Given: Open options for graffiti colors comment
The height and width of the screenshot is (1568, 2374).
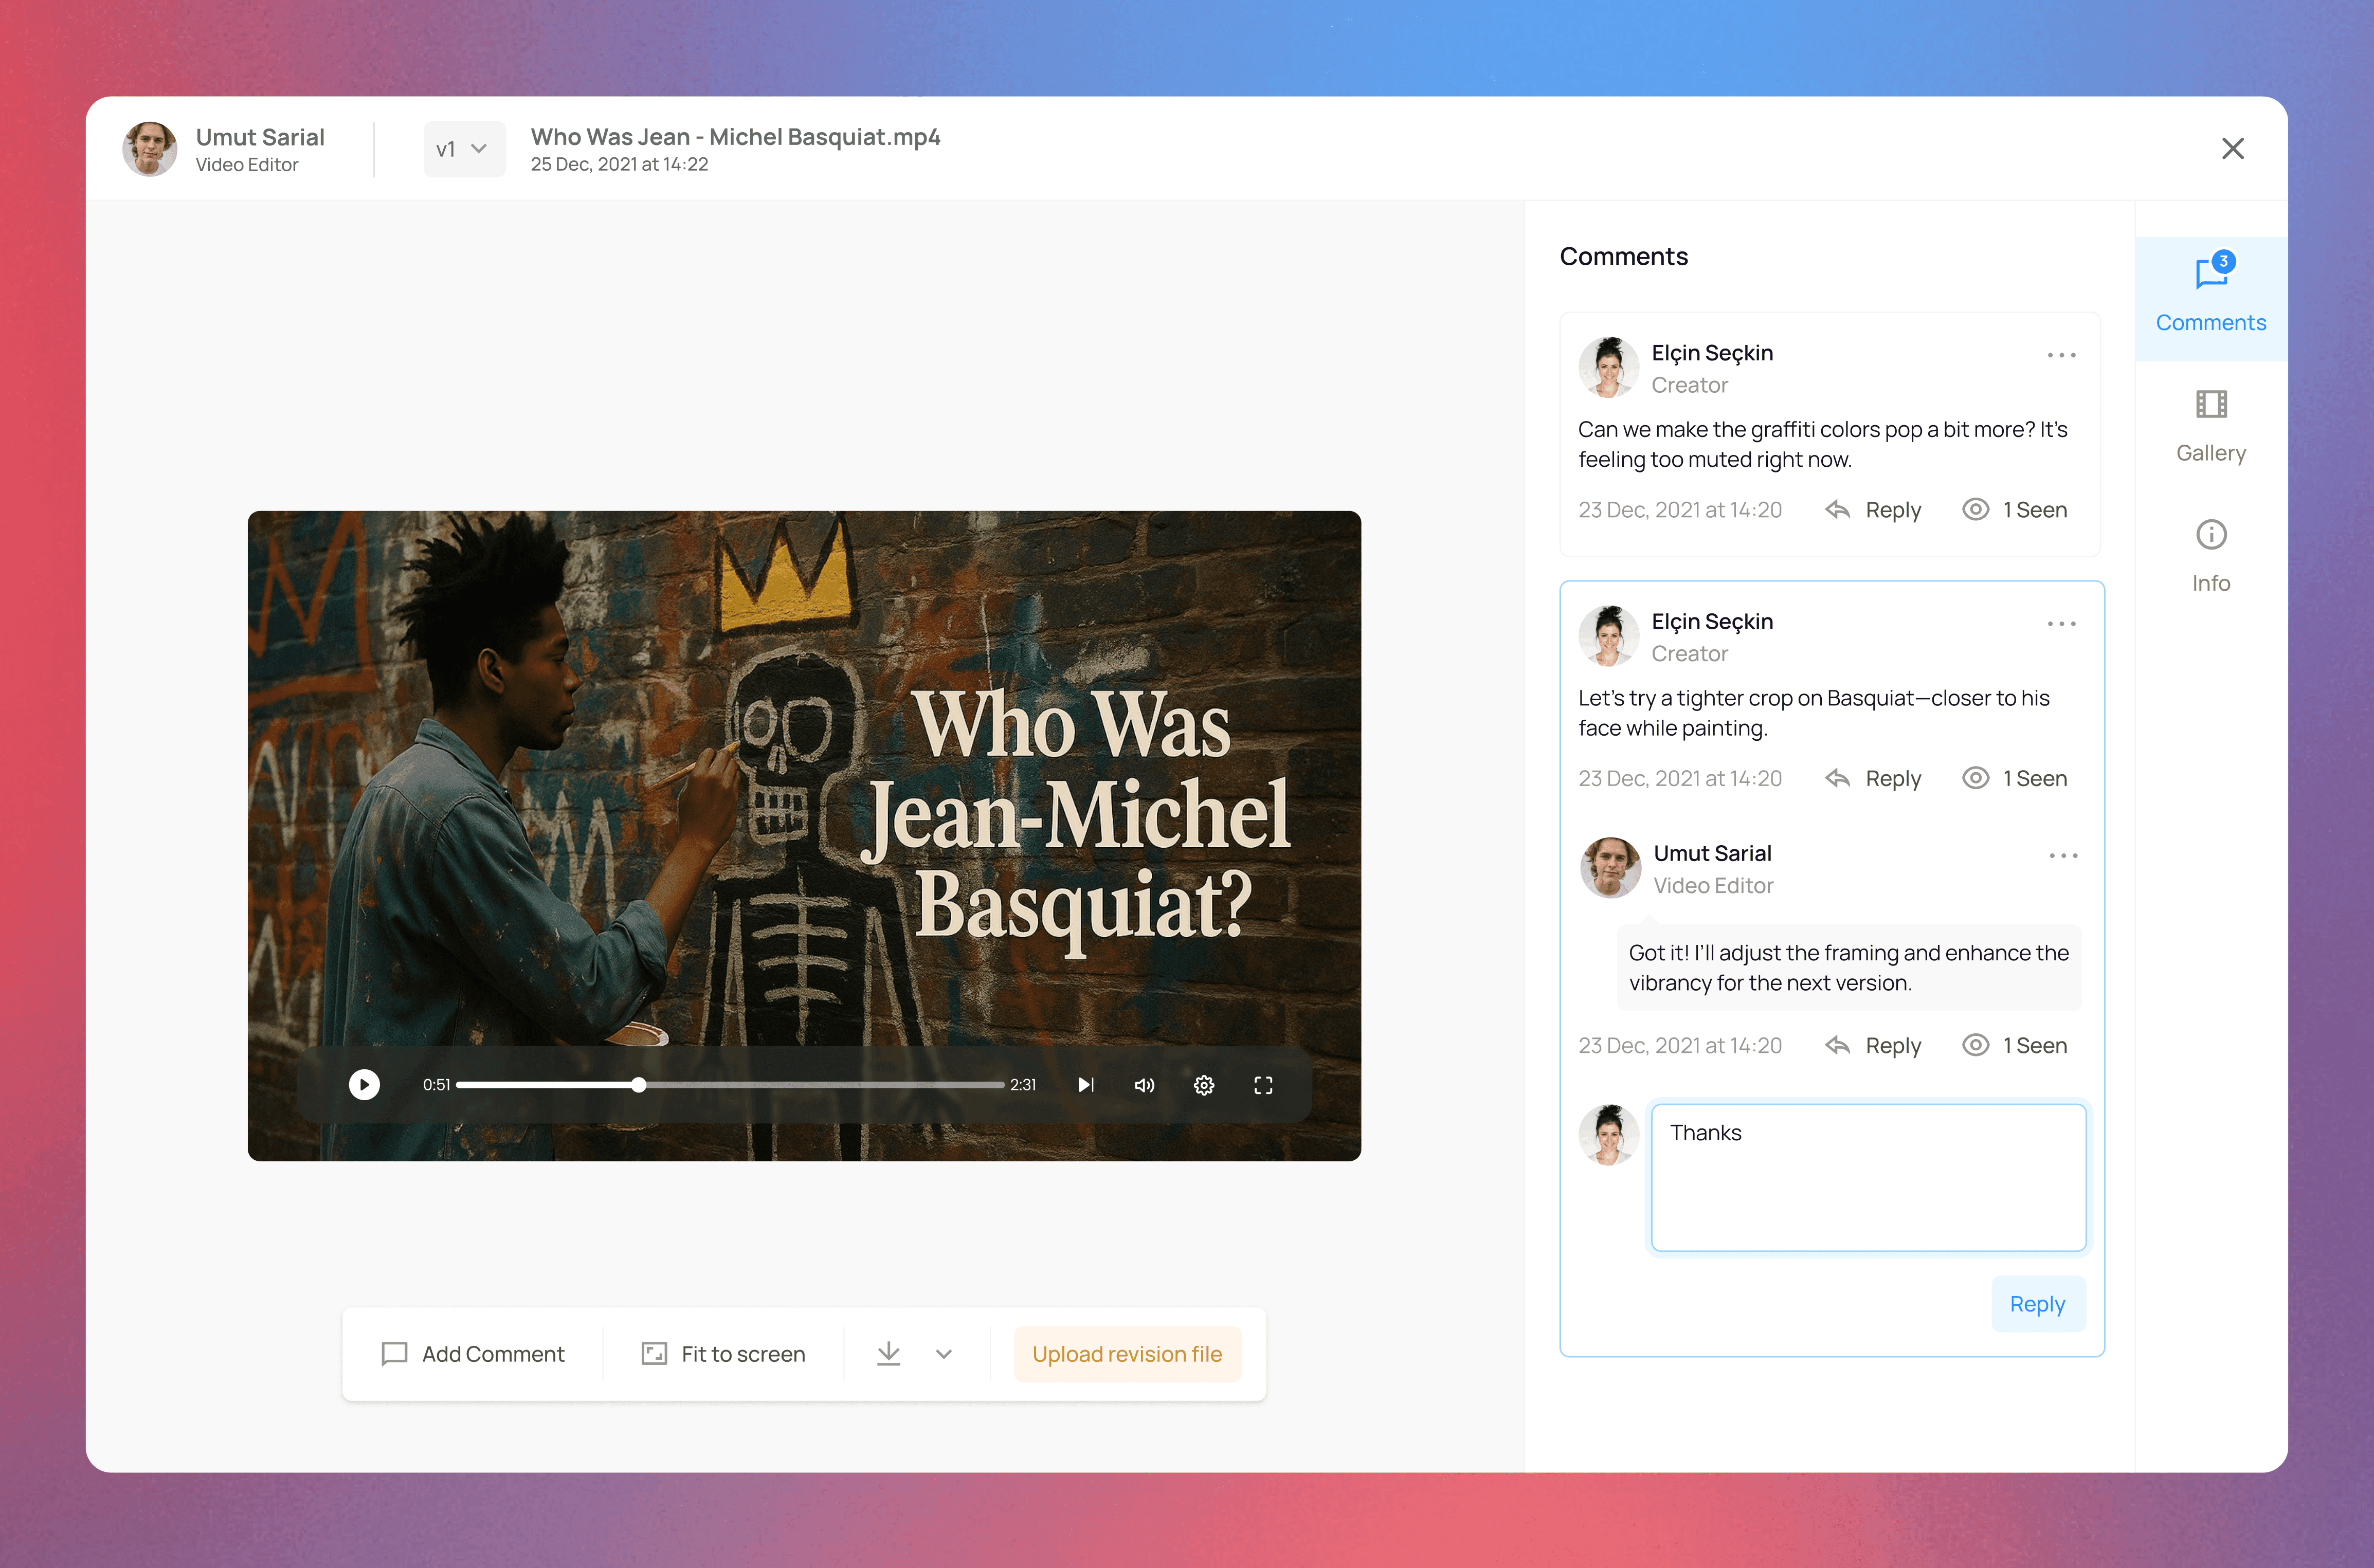Looking at the screenshot, I should click(2061, 355).
